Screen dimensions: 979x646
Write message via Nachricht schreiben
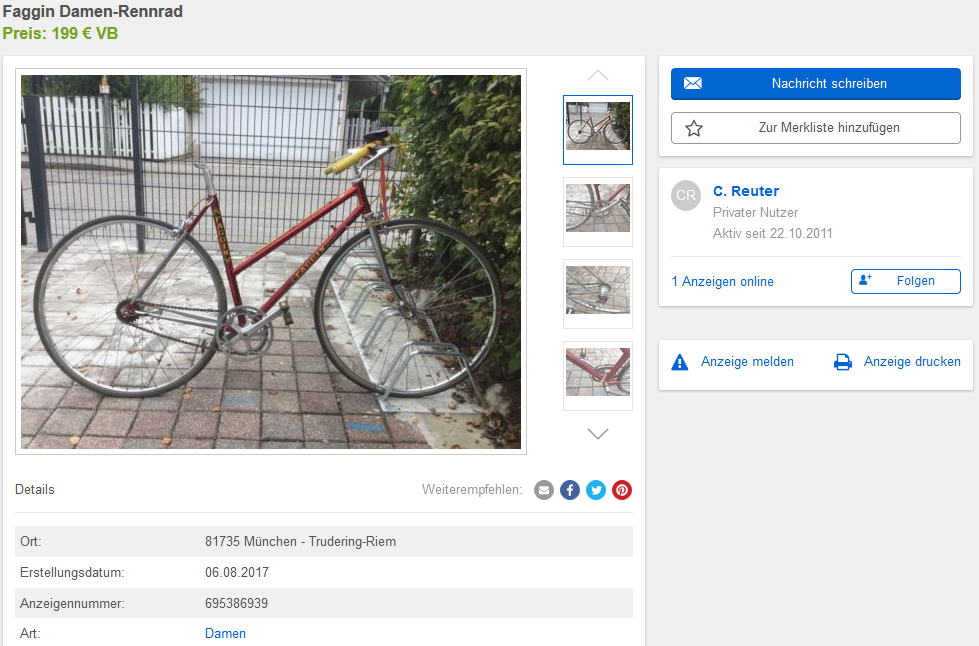coord(815,84)
